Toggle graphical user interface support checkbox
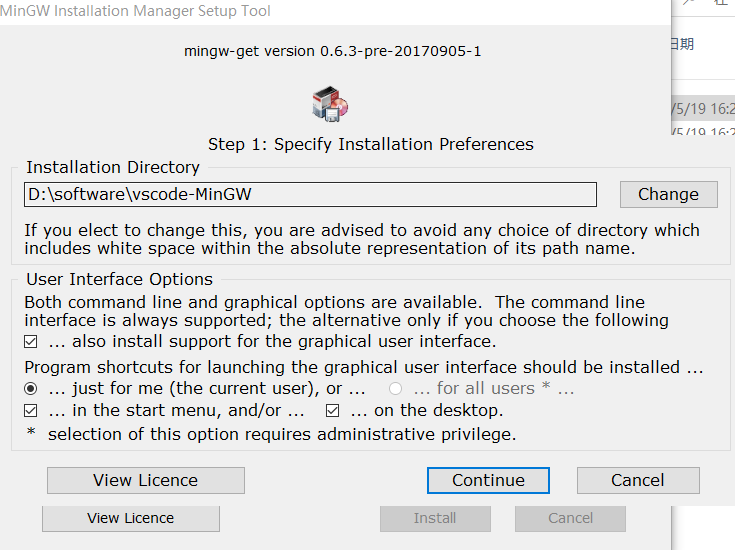 pos(31,342)
